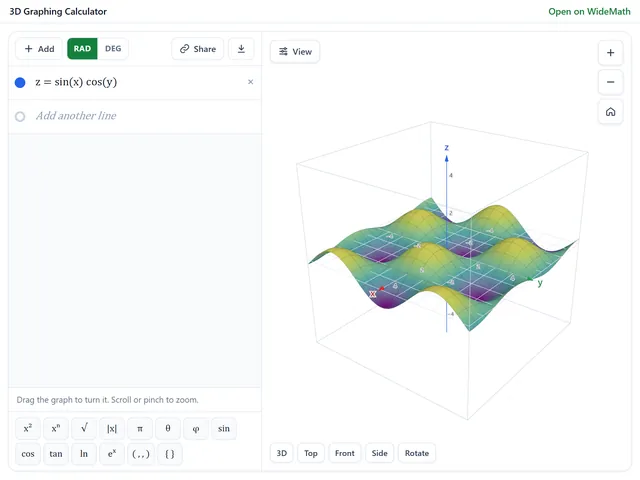Image resolution: width=640 pixels, height=480 pixels.
Task: Click the 3D Graphing Calculator title
Action: 58,11
